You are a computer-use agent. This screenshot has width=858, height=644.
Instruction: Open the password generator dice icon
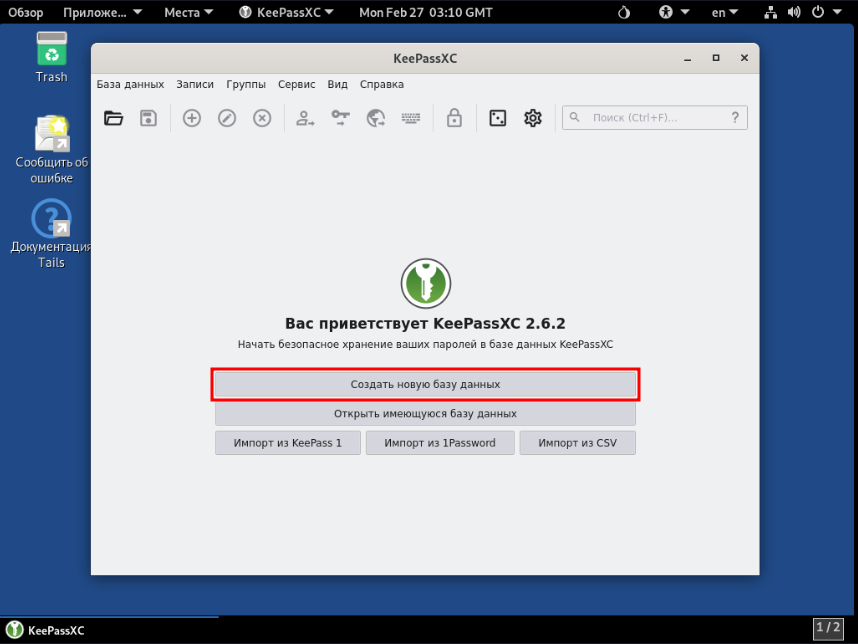click(x=498, y=118)
